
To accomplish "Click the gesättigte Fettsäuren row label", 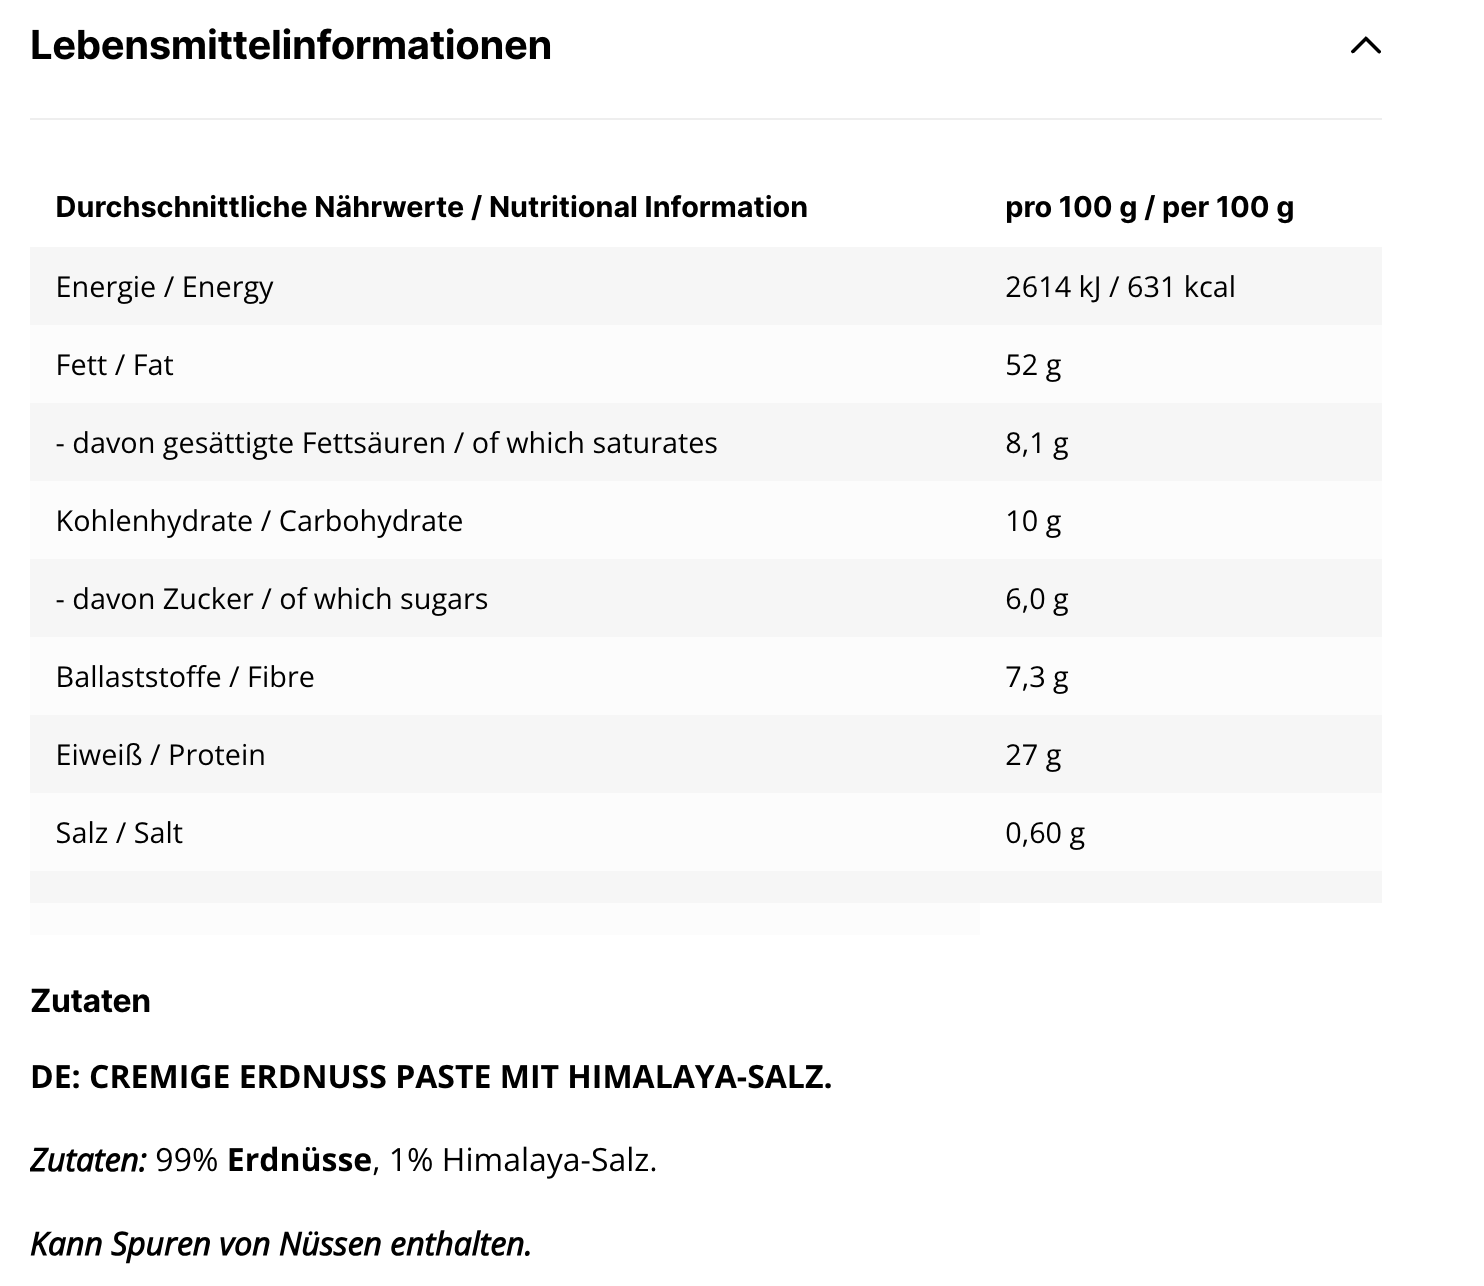I will point(386,443).
